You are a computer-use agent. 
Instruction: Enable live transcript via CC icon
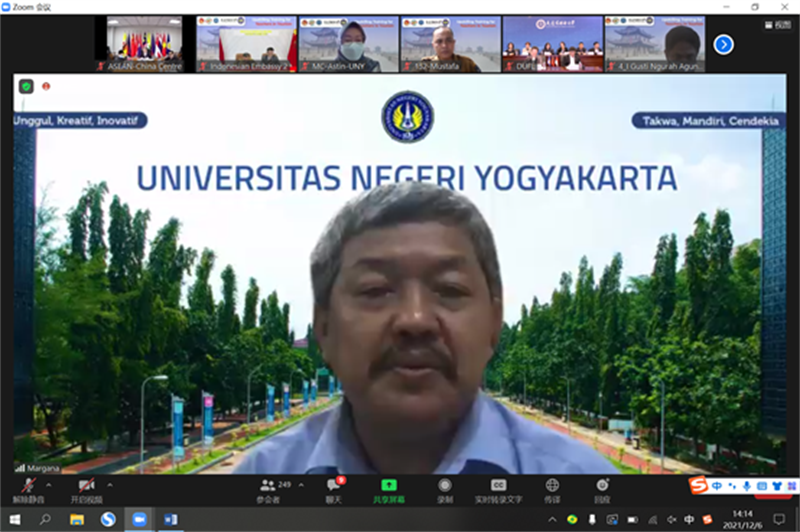point(498,488)
